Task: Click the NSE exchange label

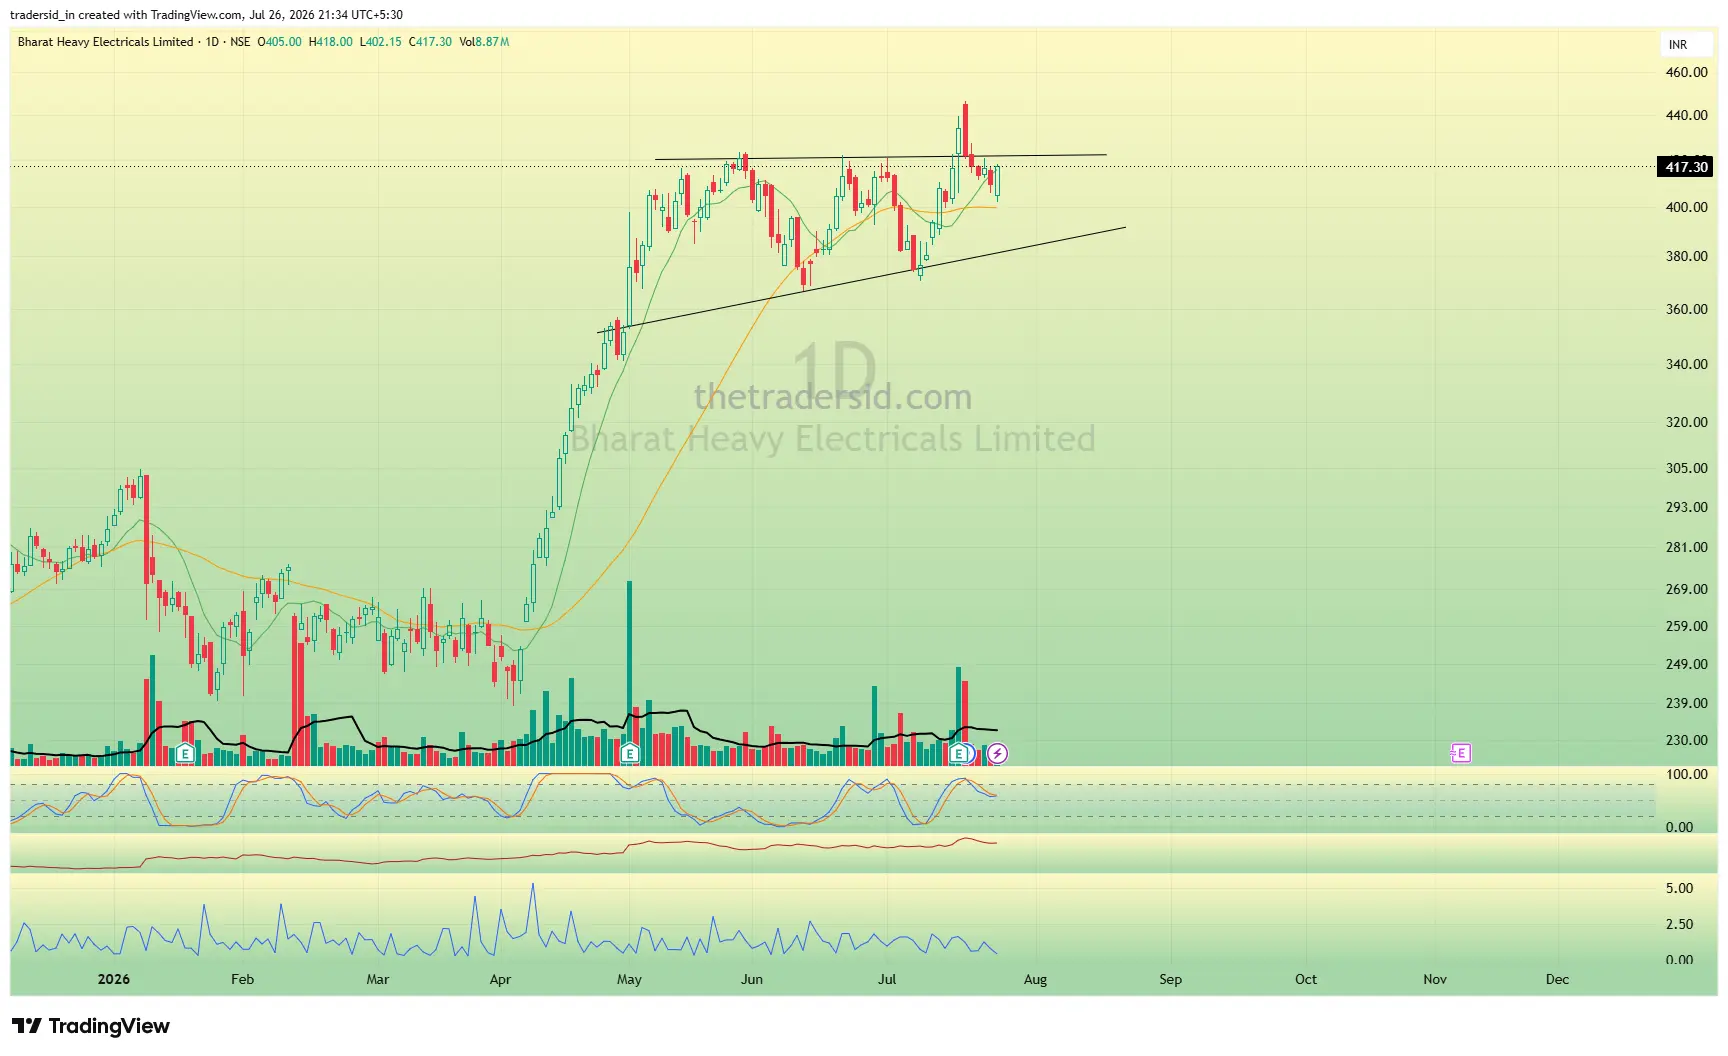Action: tap(240, 42)
